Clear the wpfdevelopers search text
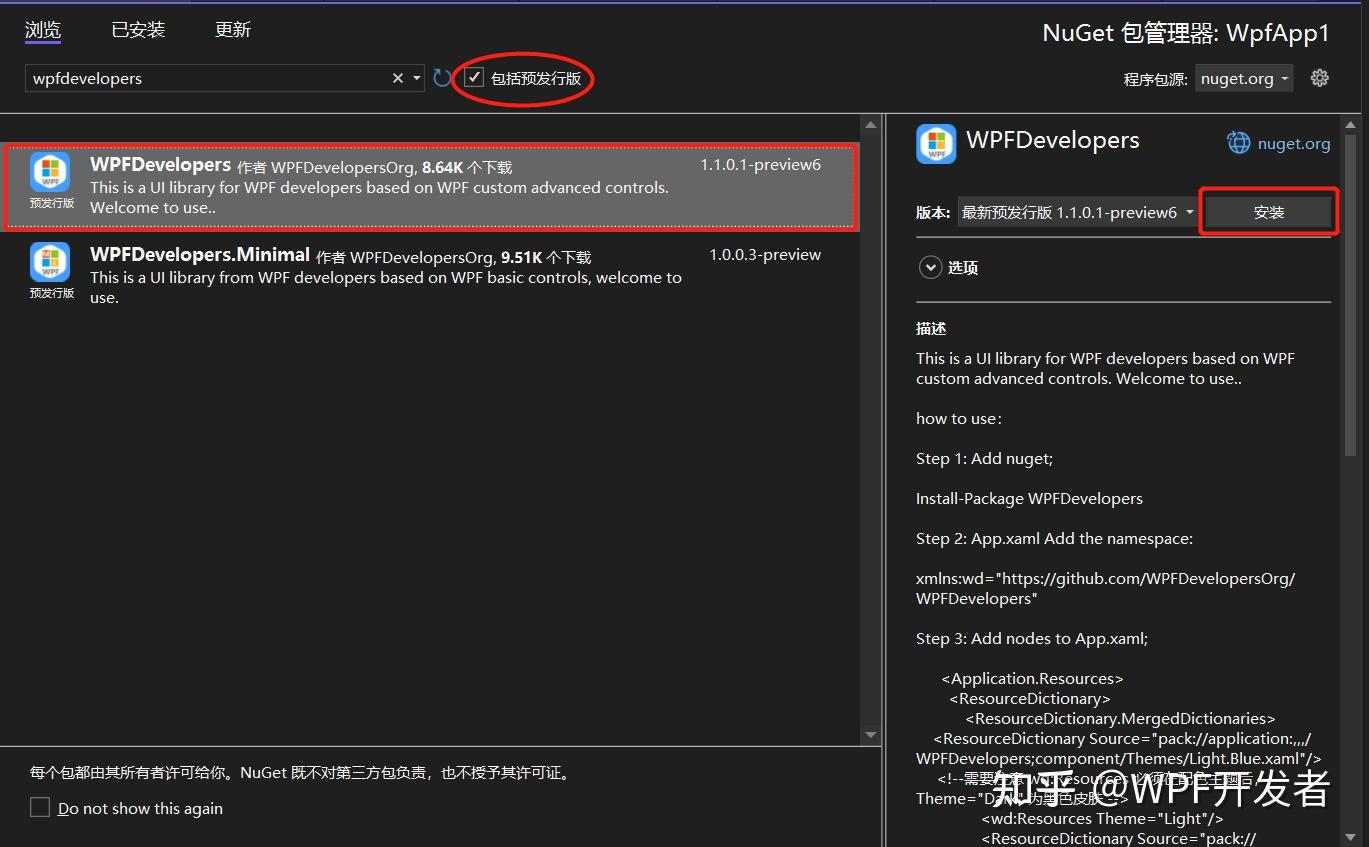Screen dimensions: 1369x847 (x=398, y=78)
